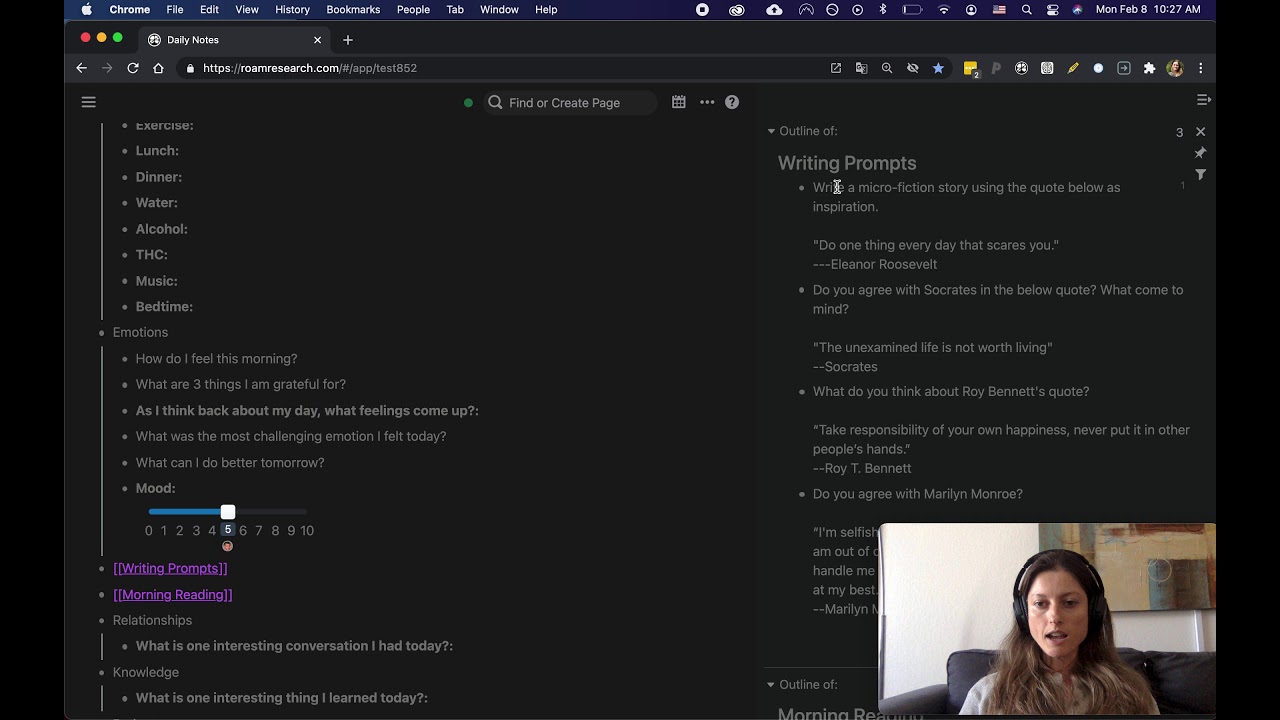Click the Wi-Fi status icon
Viewport: 1280px width, 720px height.
[x=944, y=9]
